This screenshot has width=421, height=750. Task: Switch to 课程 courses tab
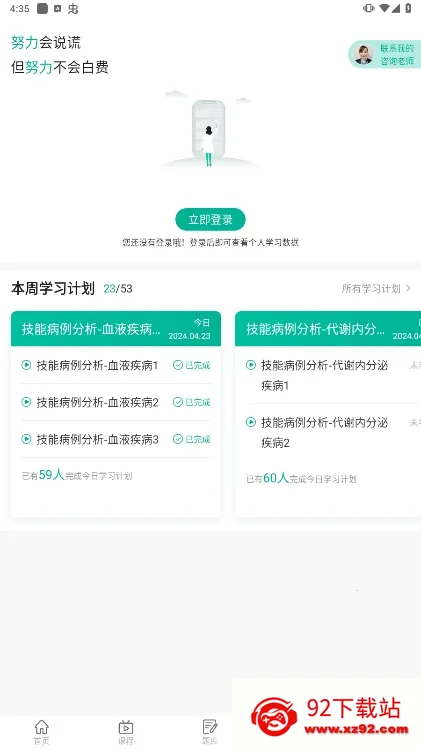[x=126, y=732]
